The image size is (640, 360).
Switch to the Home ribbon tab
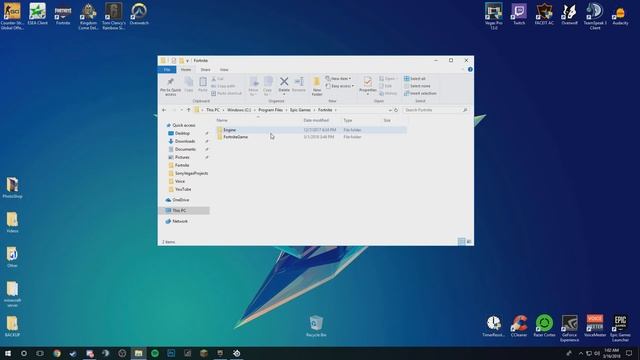point(186,70)
